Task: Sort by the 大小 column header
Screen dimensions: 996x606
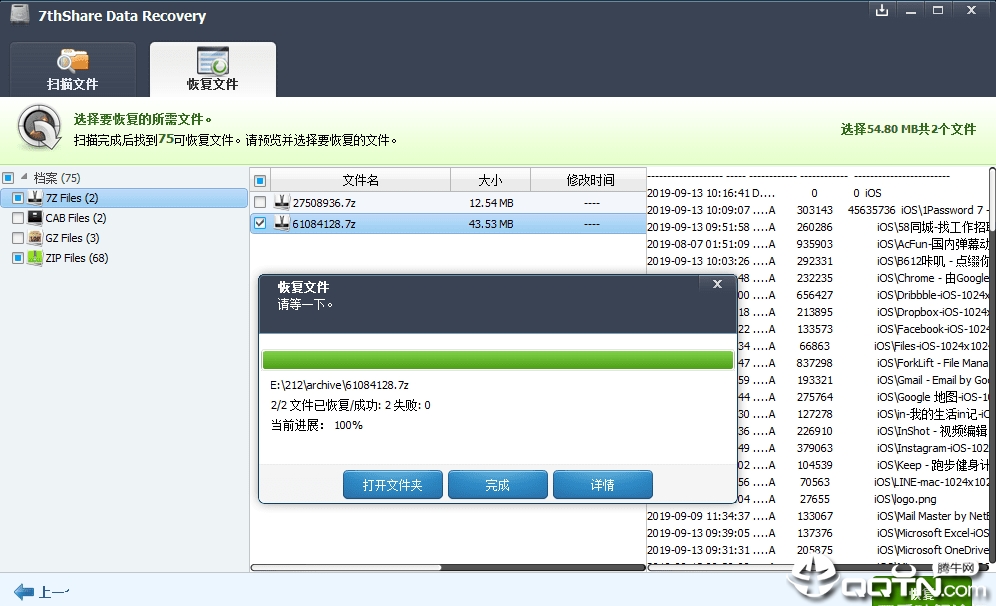Action: click(x=490, y=180)
